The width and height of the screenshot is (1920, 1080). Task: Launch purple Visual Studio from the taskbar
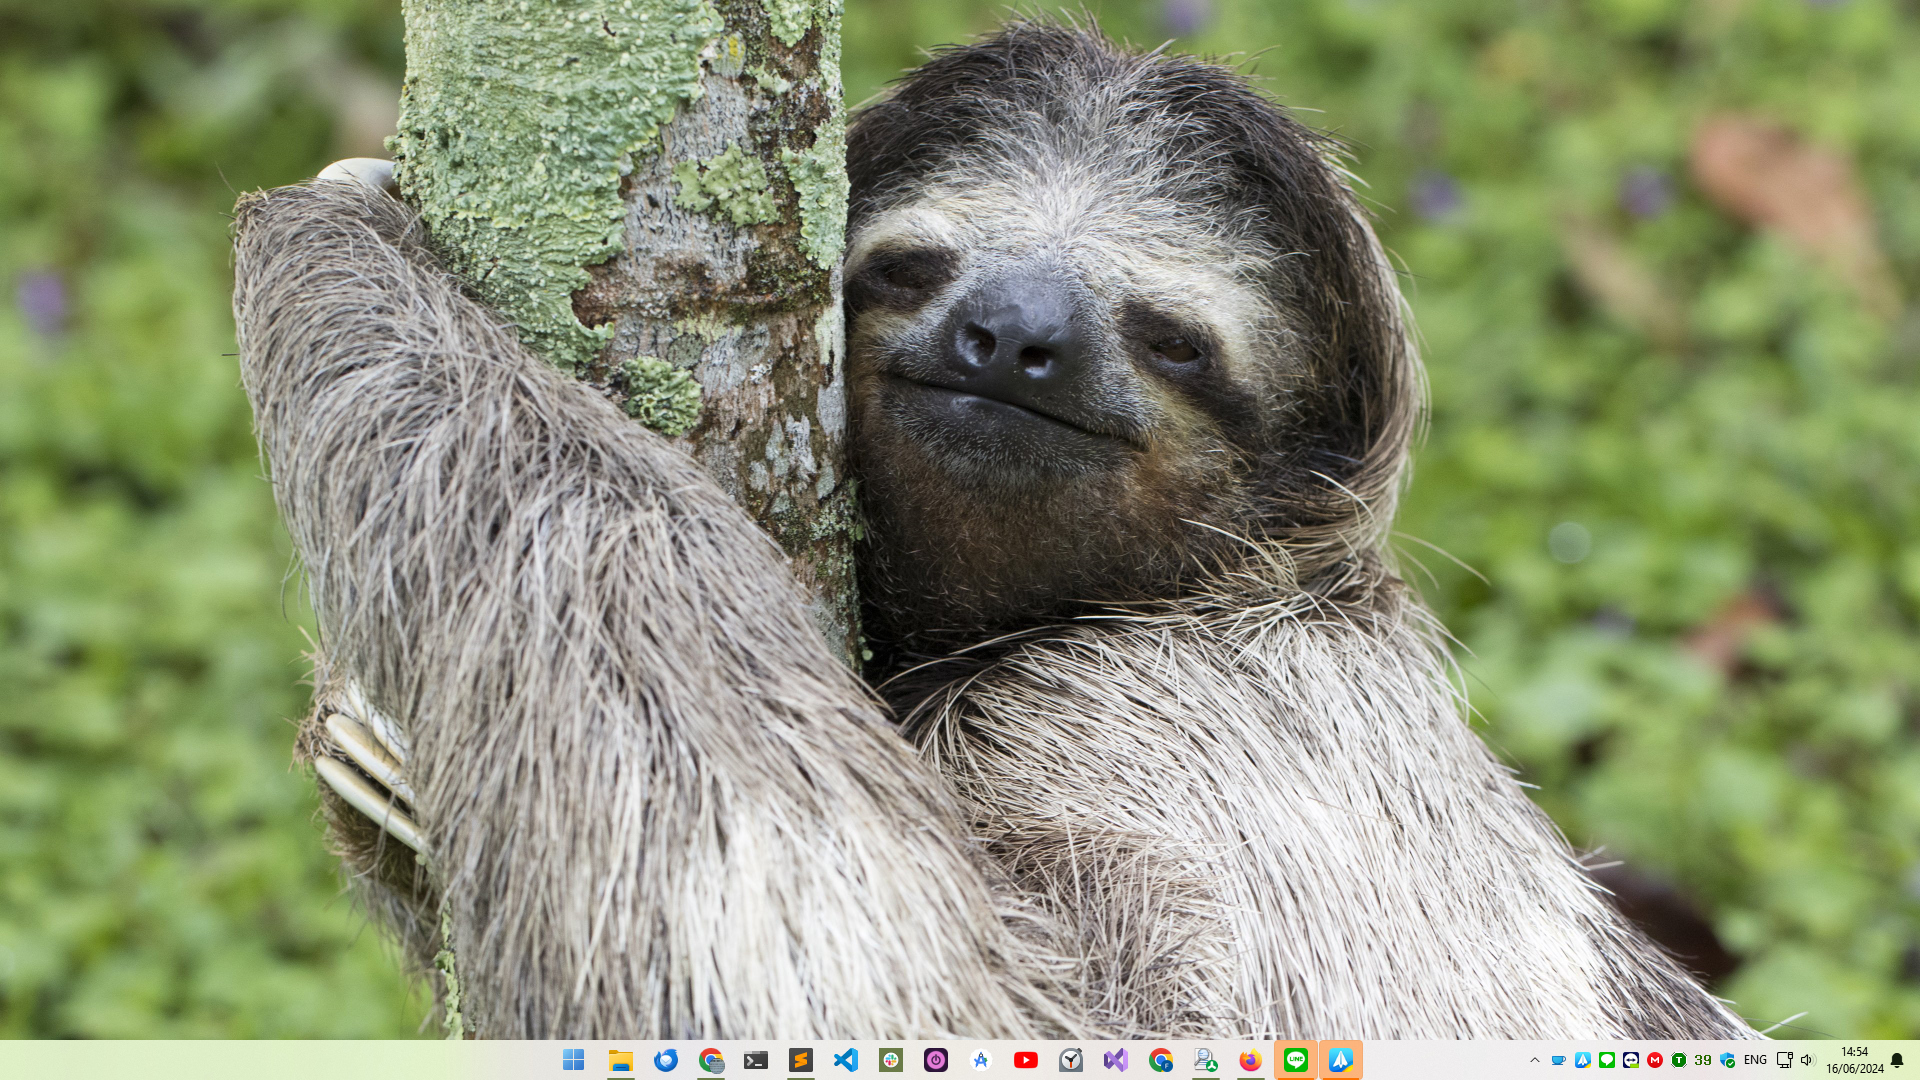coord(1116,1060)
